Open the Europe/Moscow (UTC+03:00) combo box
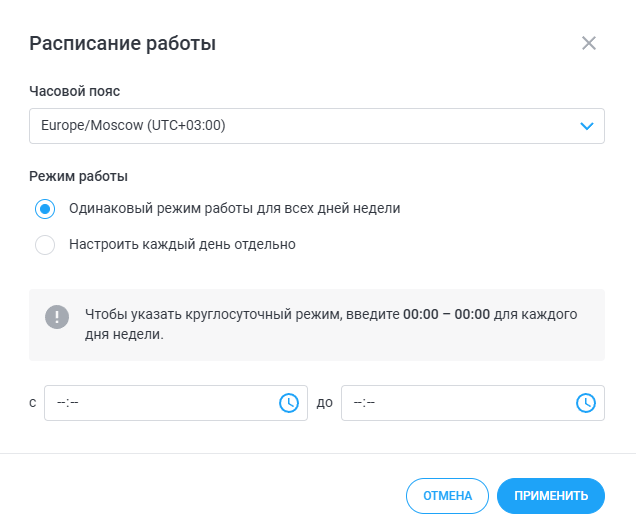The height and width of the screenshot is (532, 636). (x=300, y=126)
